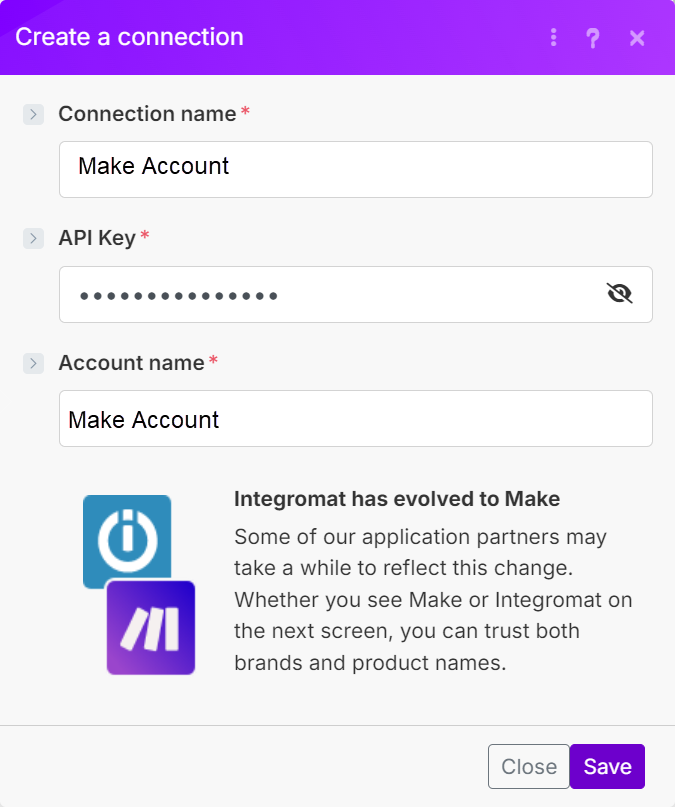Click the question mark help icon

pos(593,38)
